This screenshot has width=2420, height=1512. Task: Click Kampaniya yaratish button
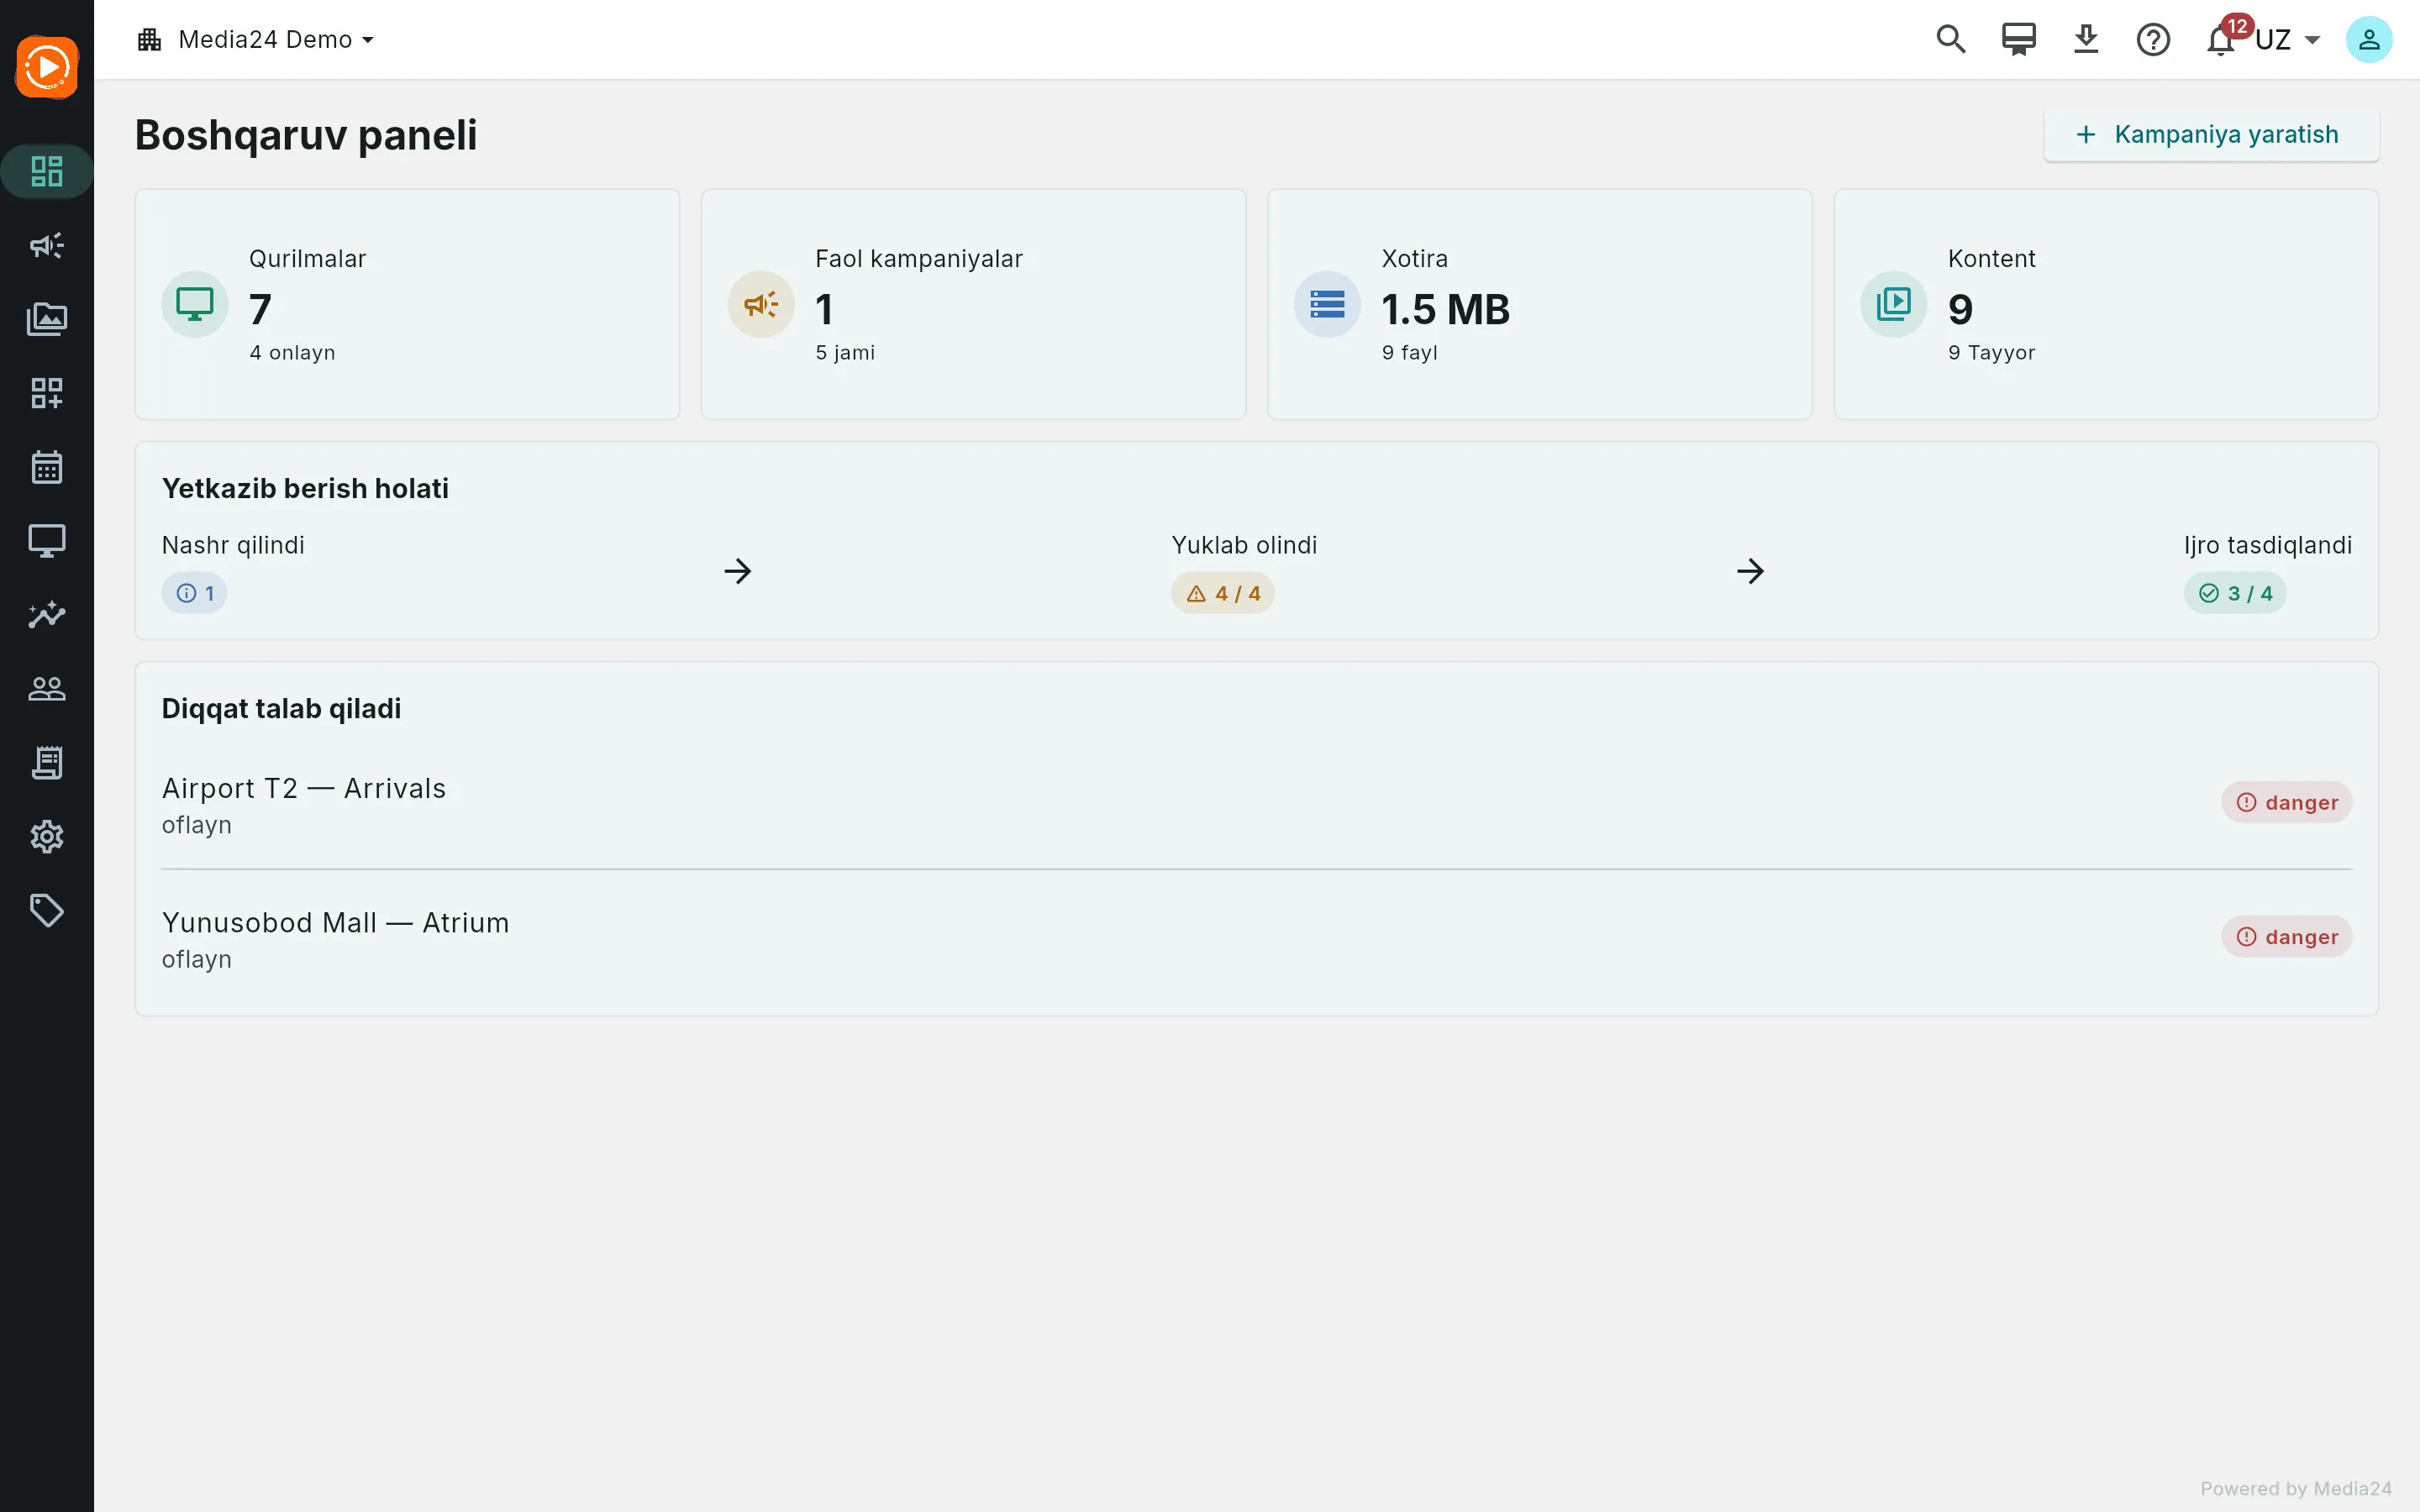click(2211, 134)
